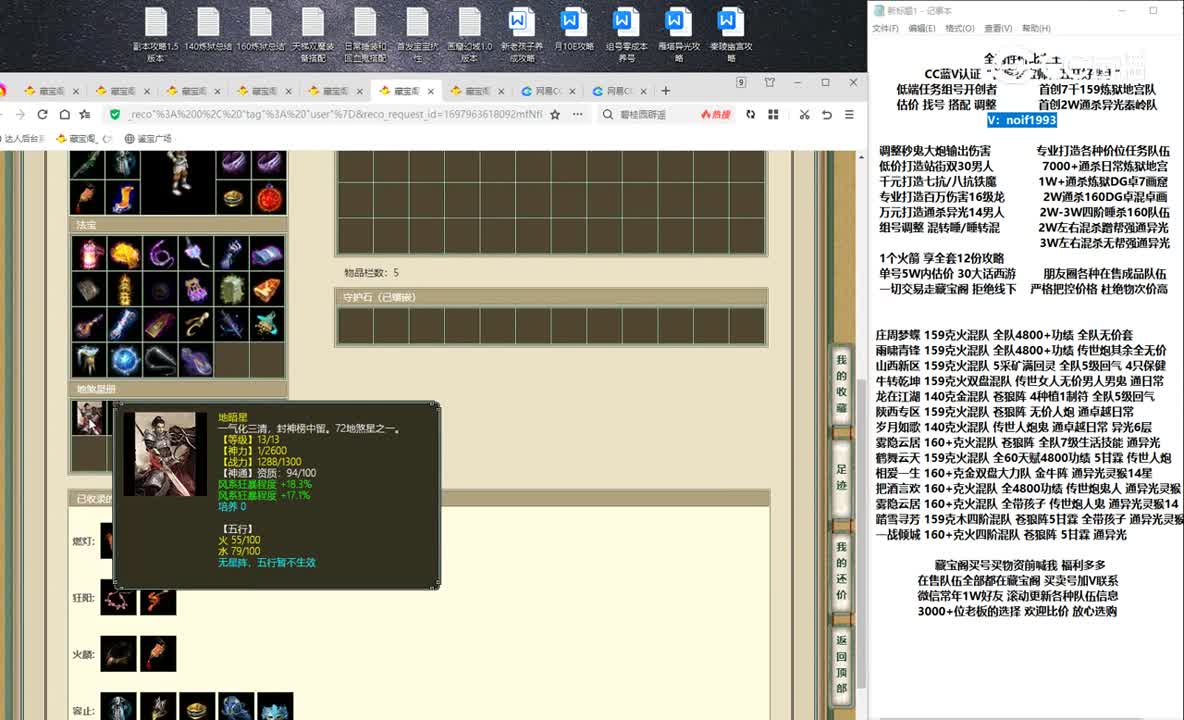This screenshot has width=1184, height=720.
Task: Click the browser undo arrow icon
Action: [827, 114]
